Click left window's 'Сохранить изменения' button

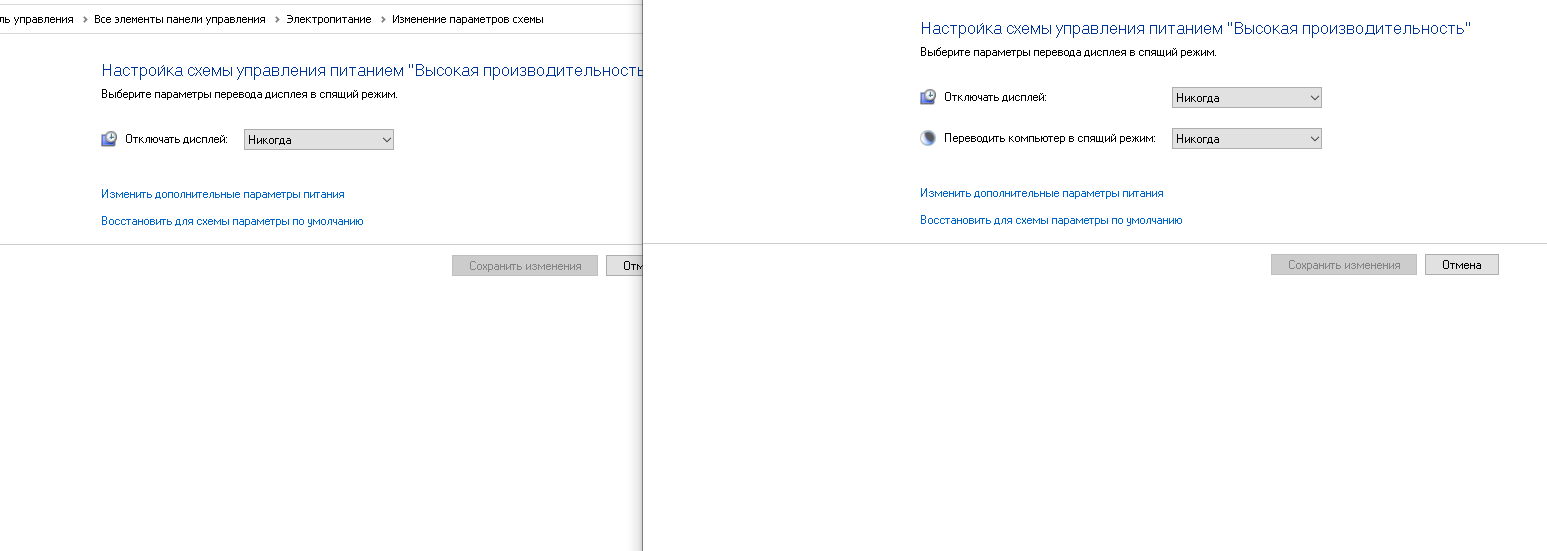pos(525,266)
